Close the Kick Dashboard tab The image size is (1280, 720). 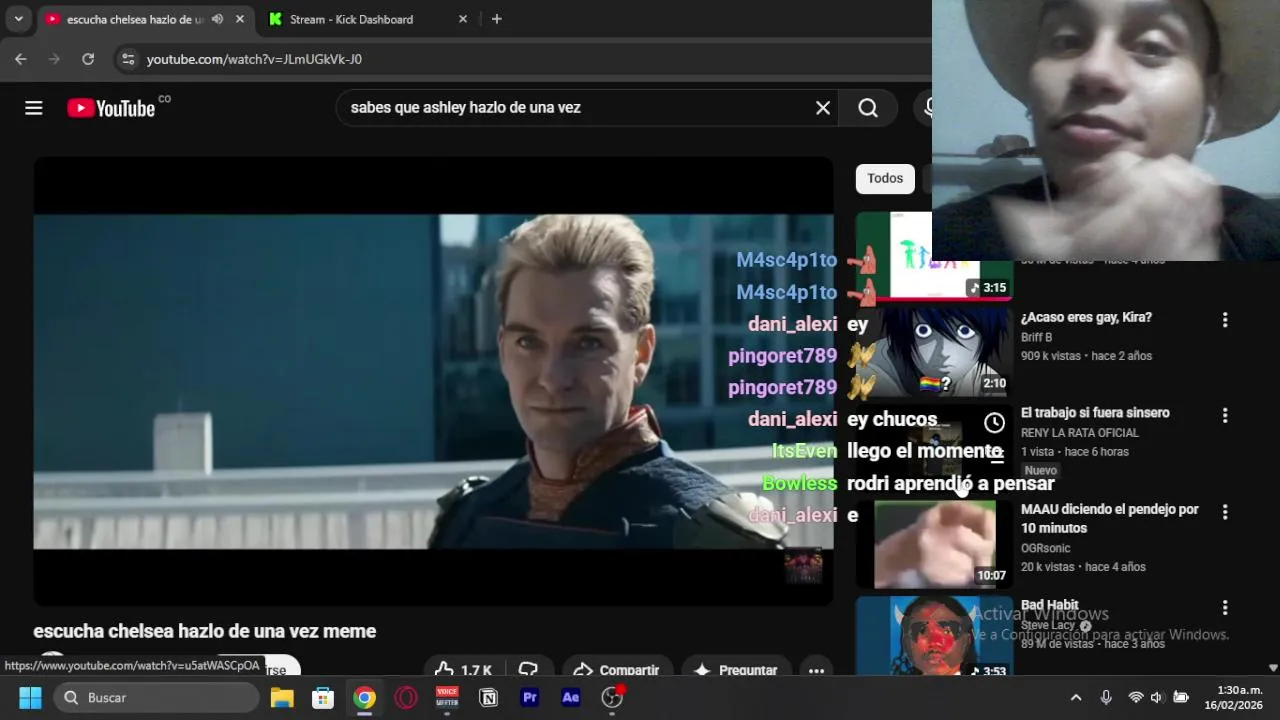[462, 19]
